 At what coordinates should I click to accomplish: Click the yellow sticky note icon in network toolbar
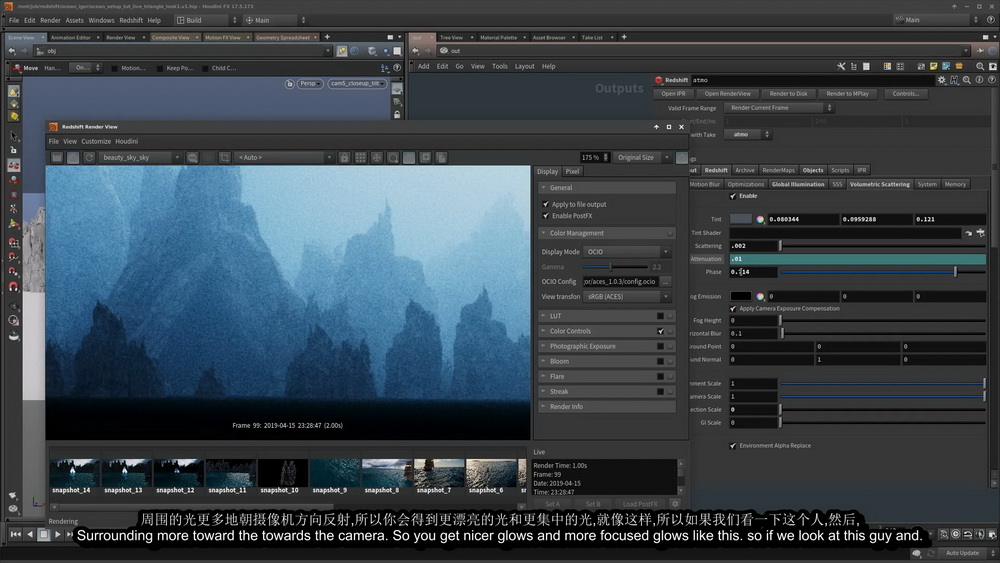934,66
